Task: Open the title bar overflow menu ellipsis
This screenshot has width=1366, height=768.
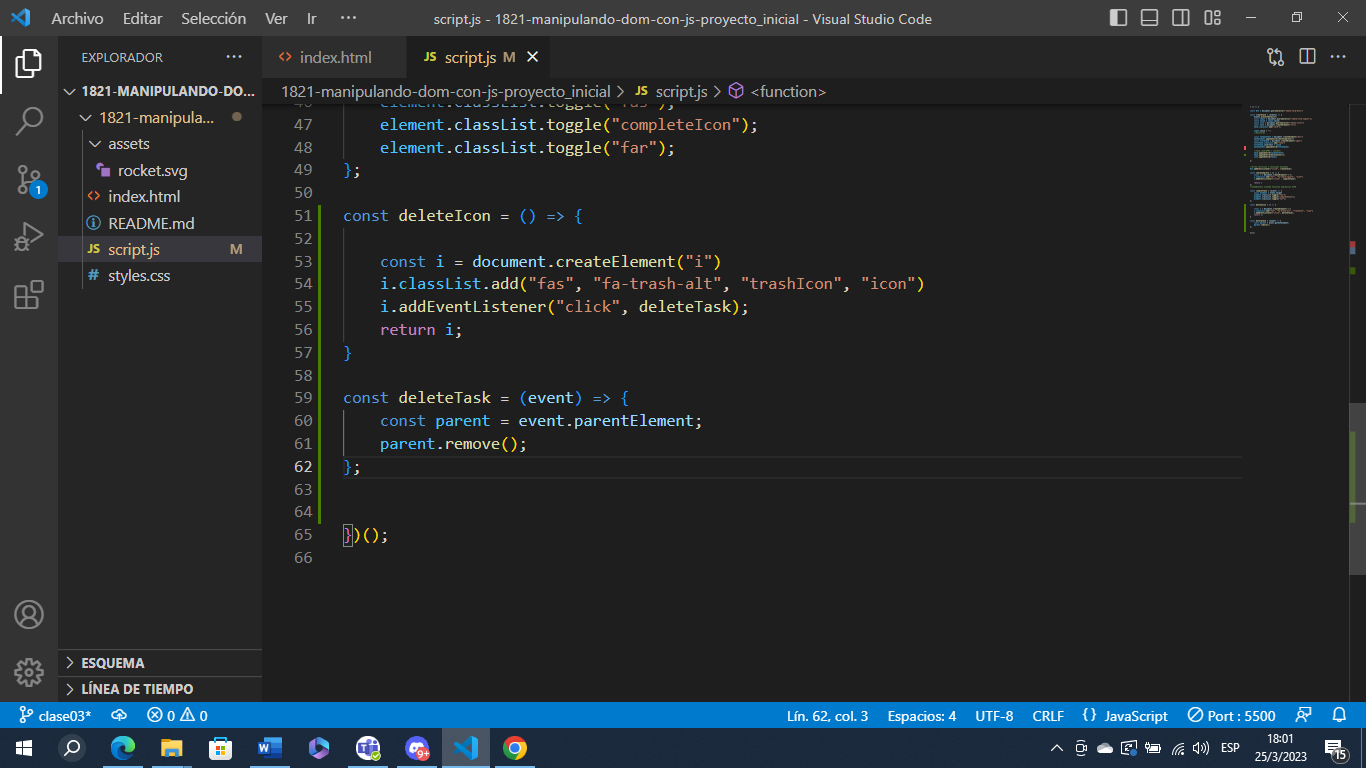Action: click(x=348, y=18)
